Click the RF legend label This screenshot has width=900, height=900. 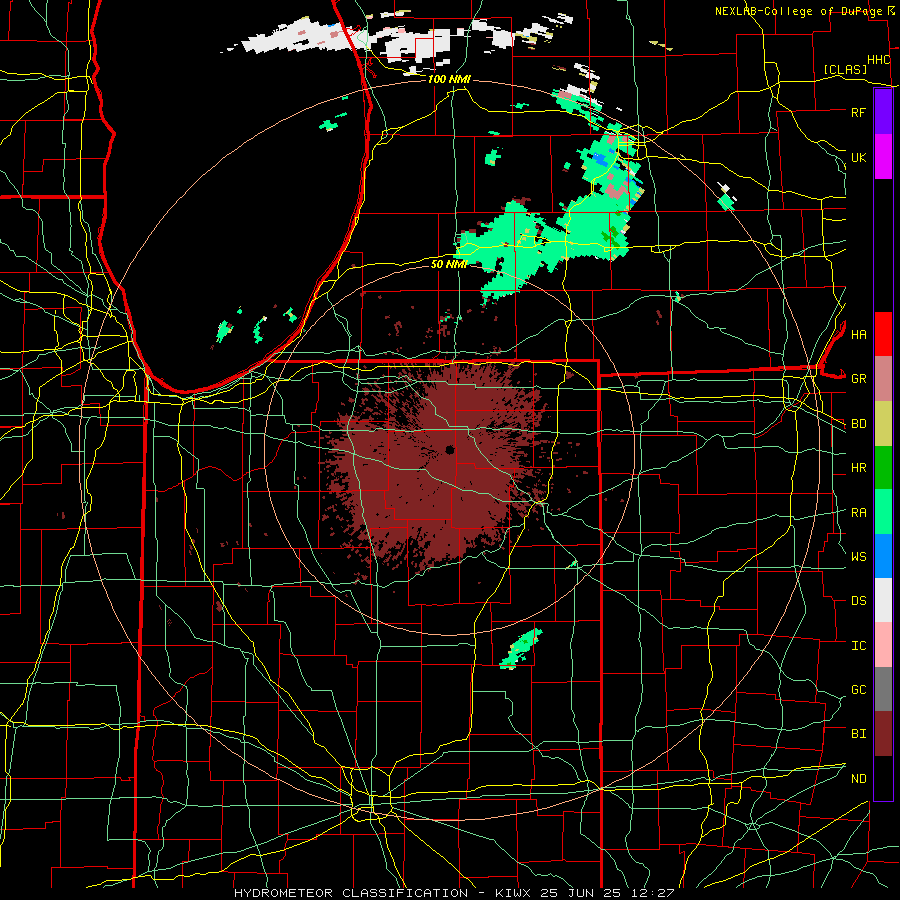point(858,112)
